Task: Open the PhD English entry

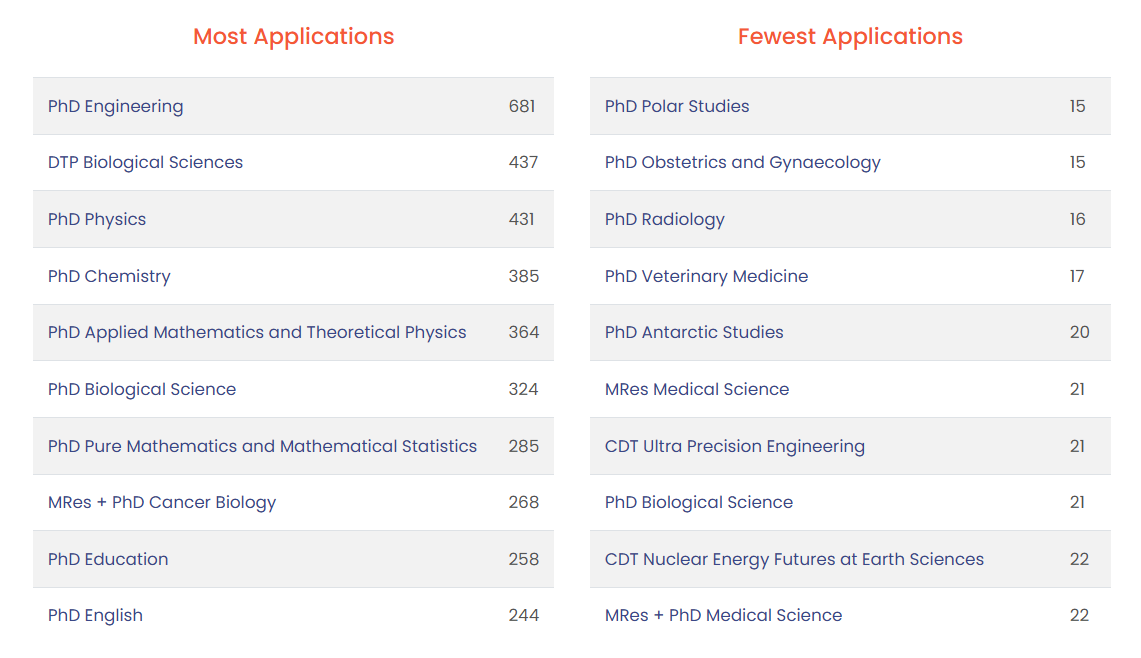Action: [293, 616]
